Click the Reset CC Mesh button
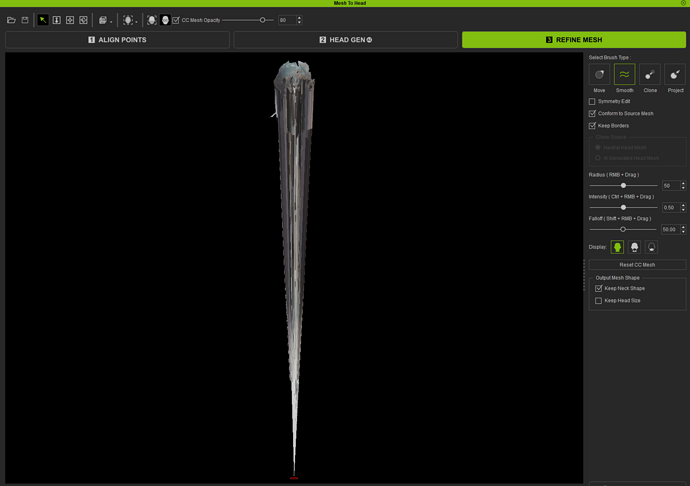The height and width of the screenshot is (486, 690). 637,265
